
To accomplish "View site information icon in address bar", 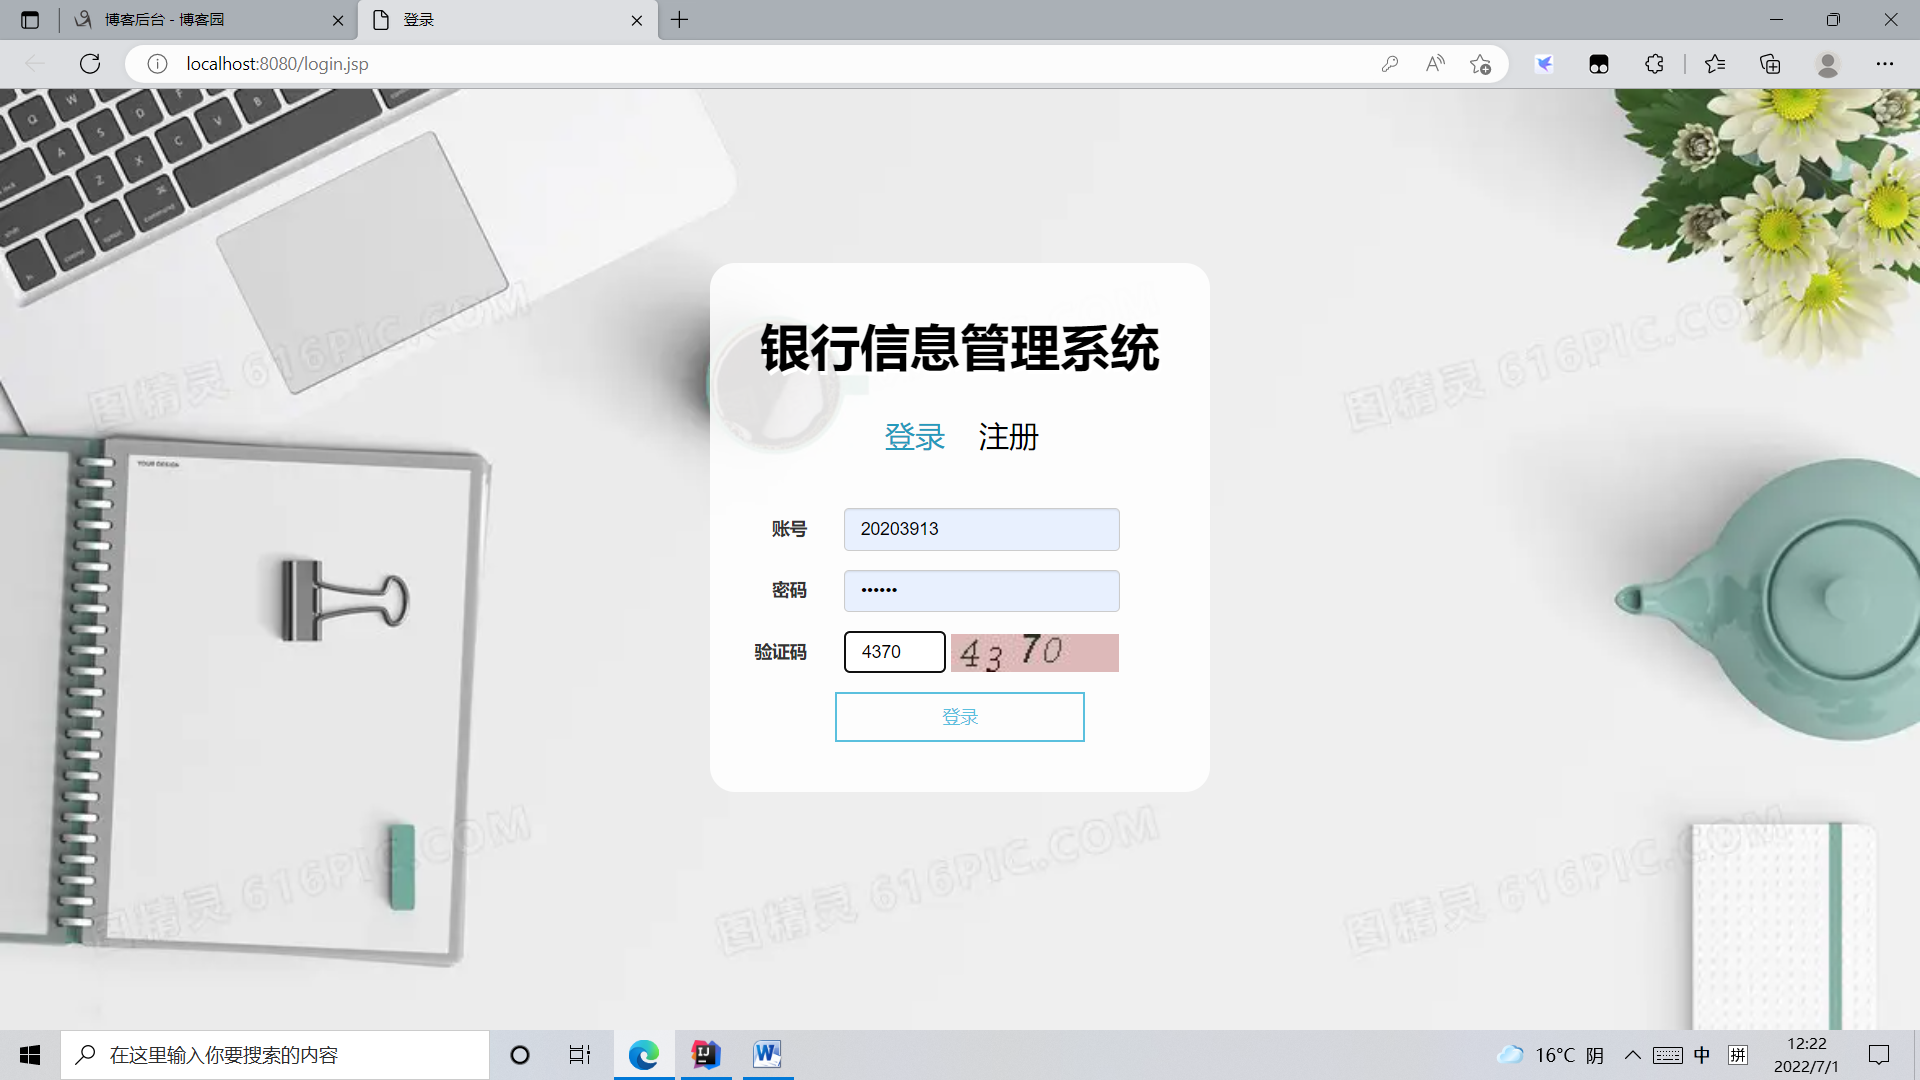I will click(x=157, y=64).
